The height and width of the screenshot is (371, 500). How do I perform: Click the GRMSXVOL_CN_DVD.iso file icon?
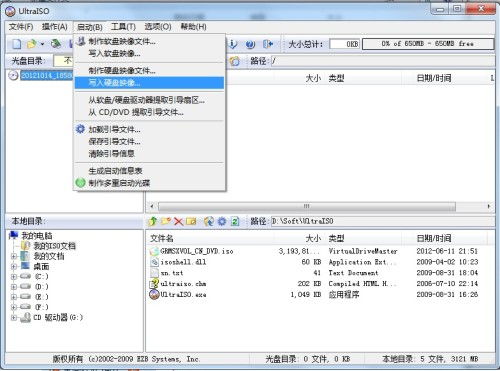154,251
